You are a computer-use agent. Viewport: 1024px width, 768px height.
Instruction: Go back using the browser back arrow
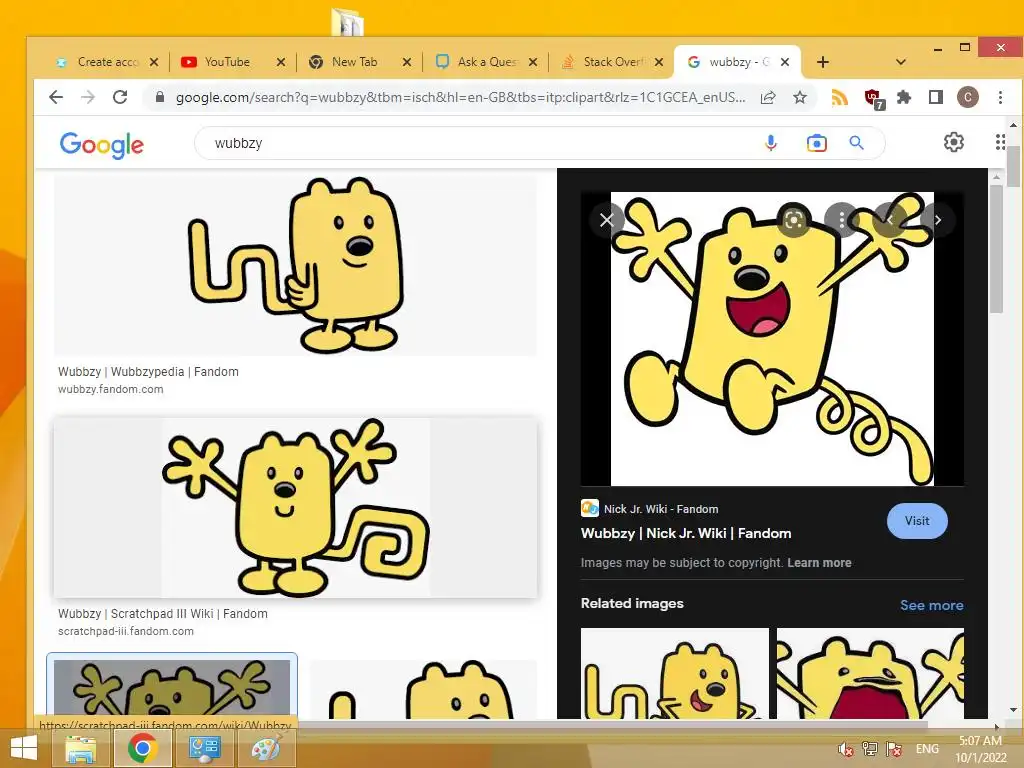[x=56, y=97]
